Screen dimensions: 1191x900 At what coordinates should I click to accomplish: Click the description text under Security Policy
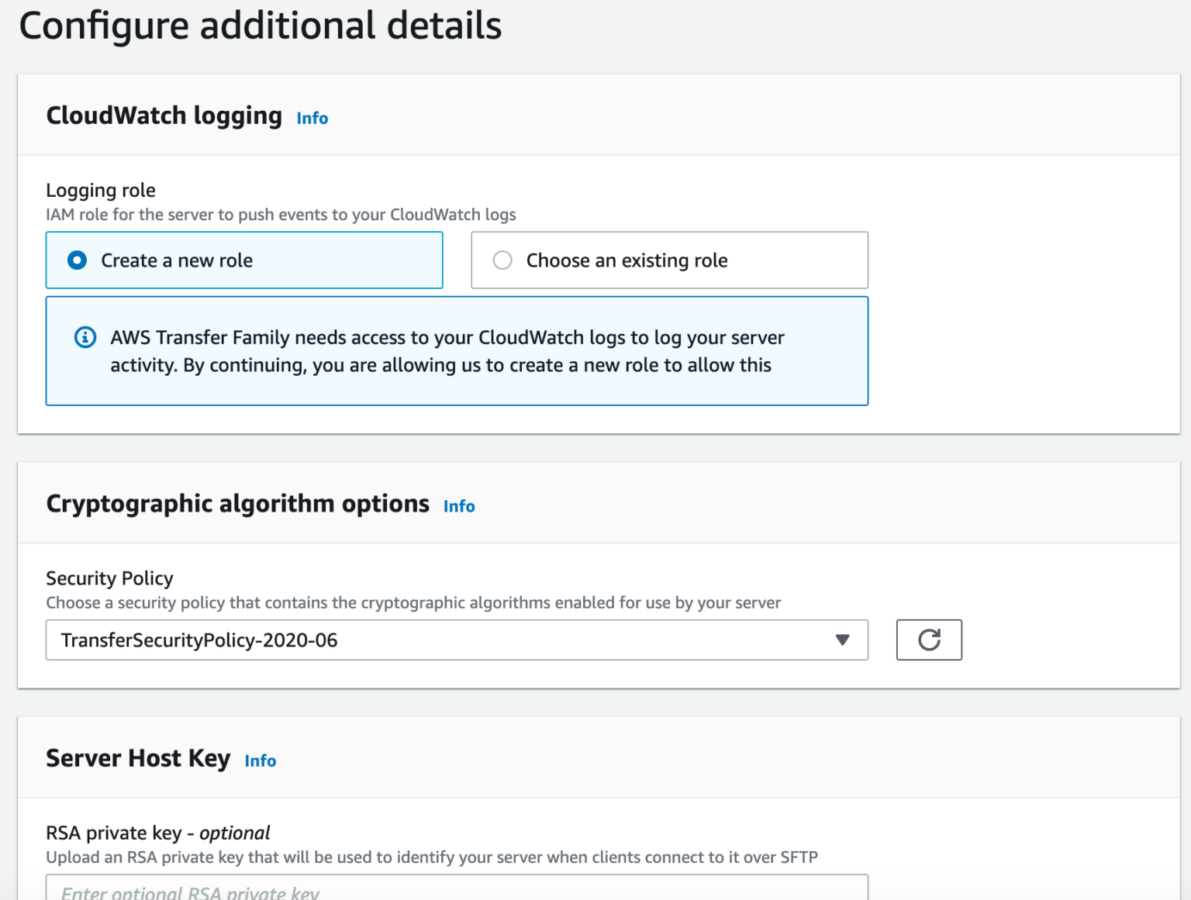[413, 603]
